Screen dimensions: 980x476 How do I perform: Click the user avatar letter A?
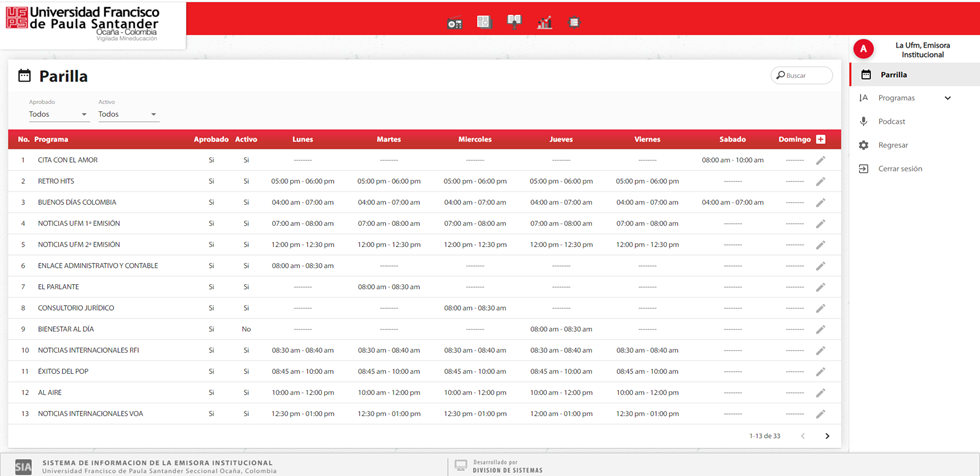[x=864, y=49]
